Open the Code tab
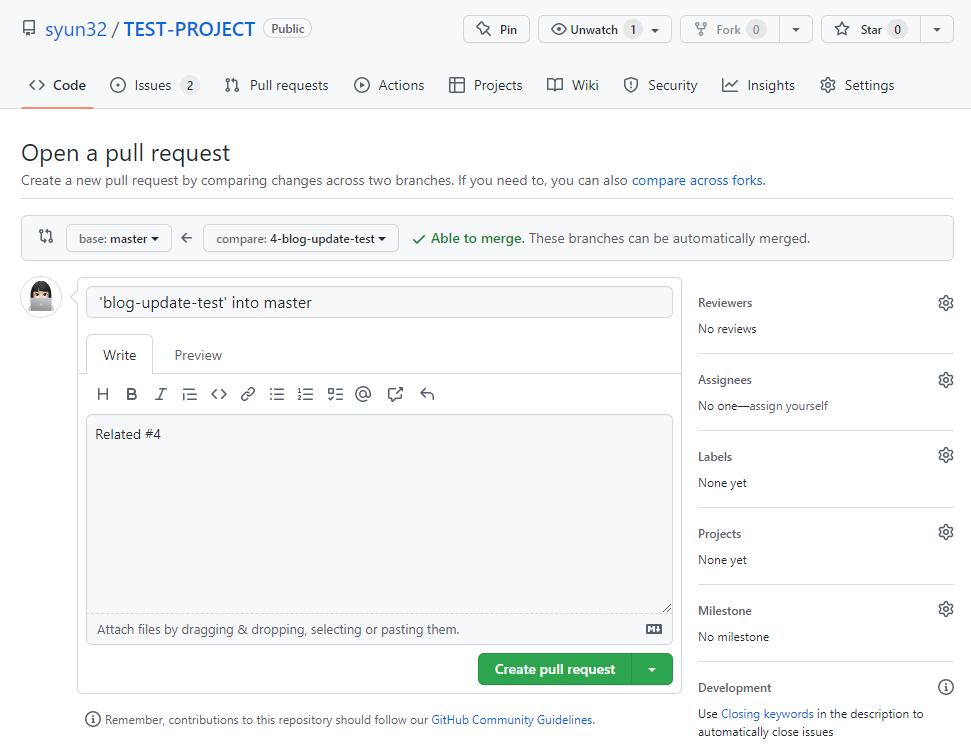Image resolution: width=971 pixels, height=748 pixels. pos(57,85)
